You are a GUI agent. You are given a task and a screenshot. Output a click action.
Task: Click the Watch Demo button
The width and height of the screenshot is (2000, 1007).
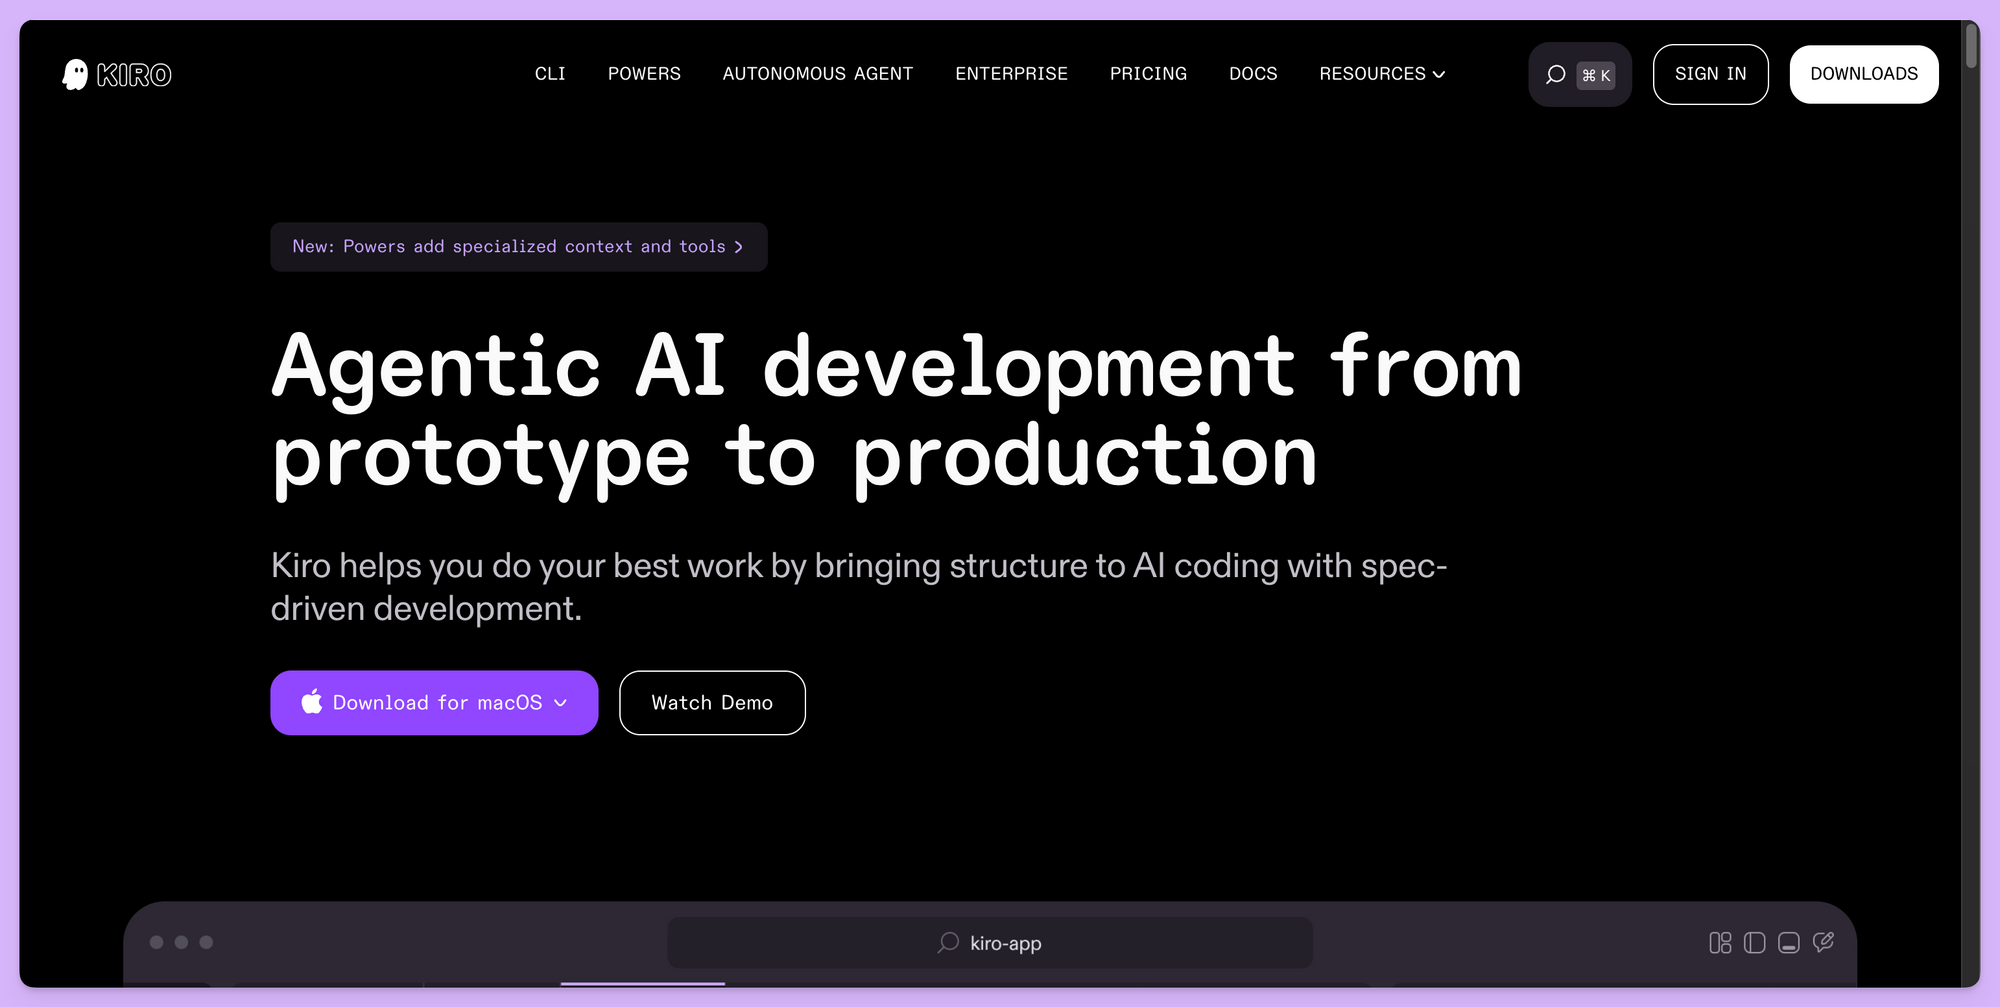pos(712,703)
